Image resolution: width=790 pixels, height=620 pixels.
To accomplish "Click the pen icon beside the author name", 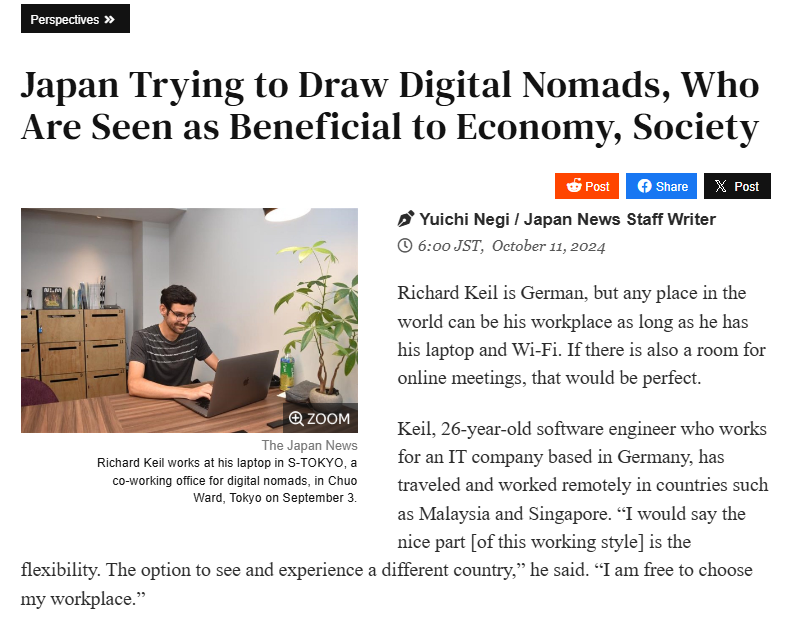I will pos(405,219).
